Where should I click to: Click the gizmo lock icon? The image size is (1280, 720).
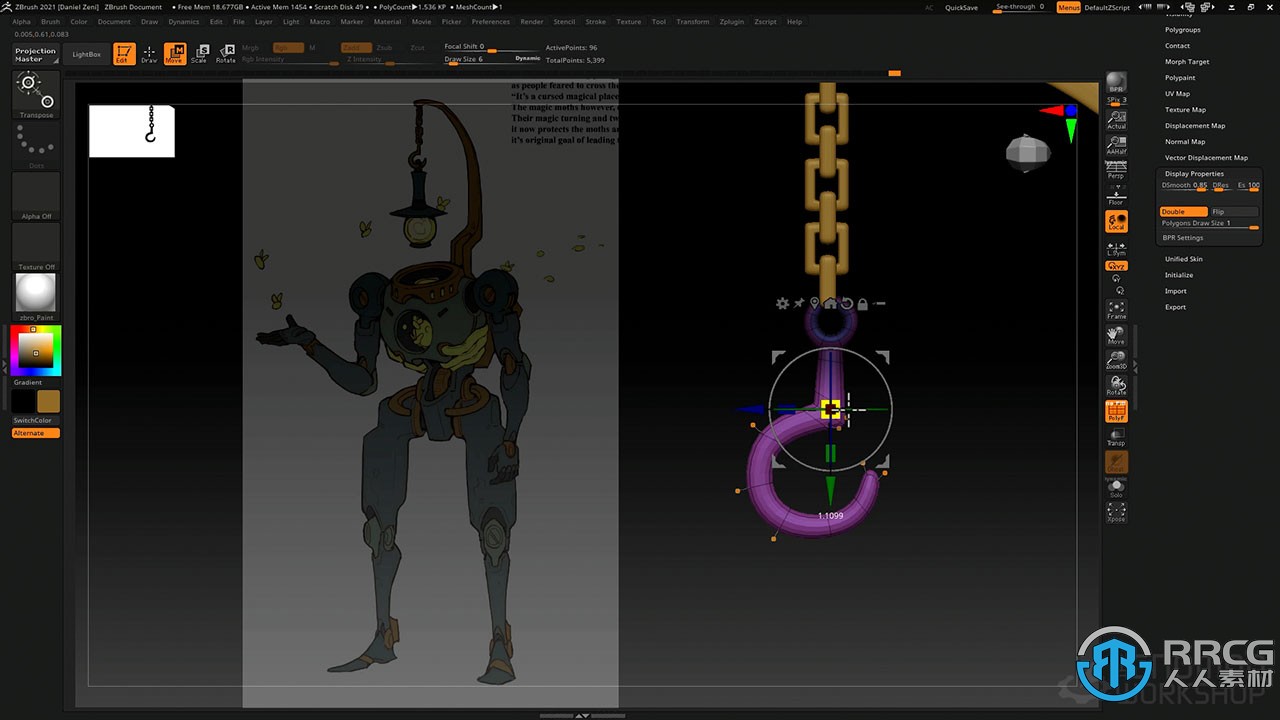(862, 303)
